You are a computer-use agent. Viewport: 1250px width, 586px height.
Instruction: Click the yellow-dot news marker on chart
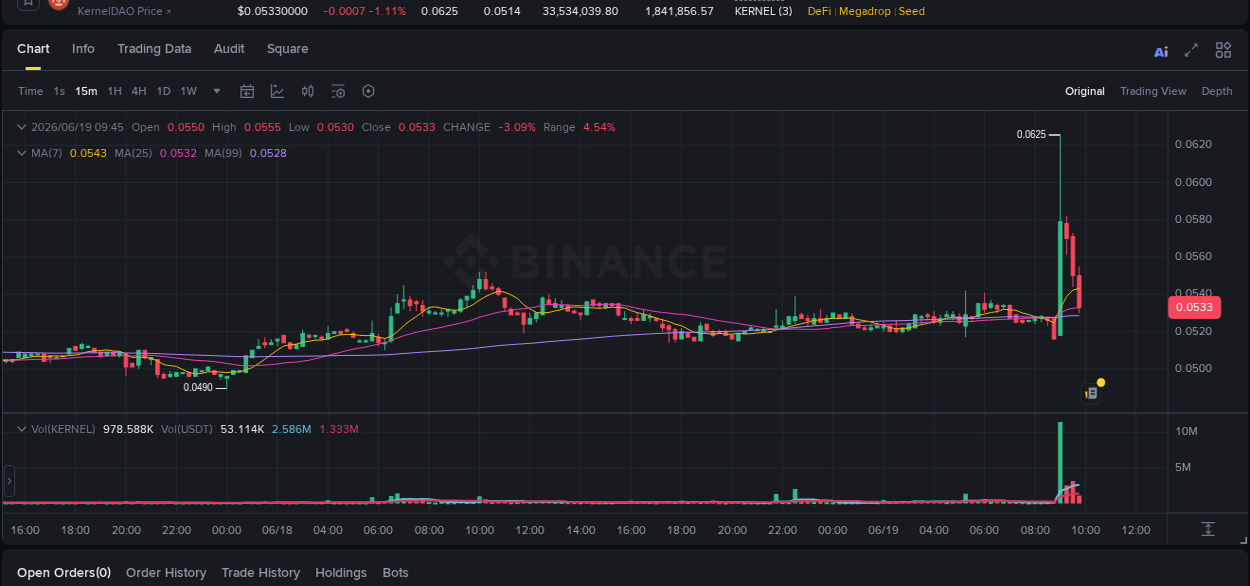1100,382
